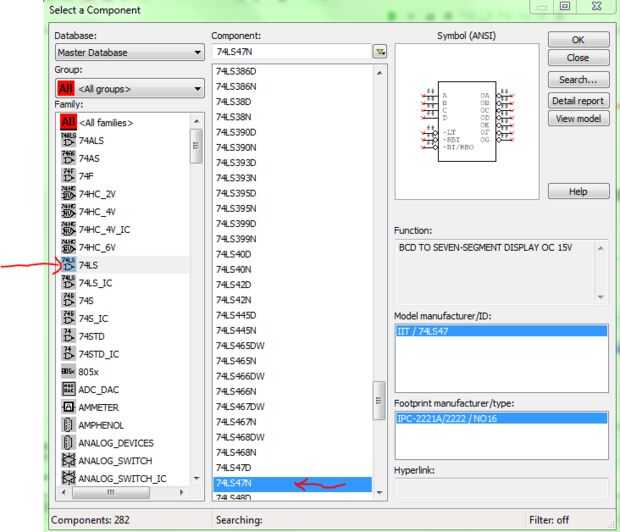
Task: Select IIT / 74LS47 model entry
Action: coord(501,331)
